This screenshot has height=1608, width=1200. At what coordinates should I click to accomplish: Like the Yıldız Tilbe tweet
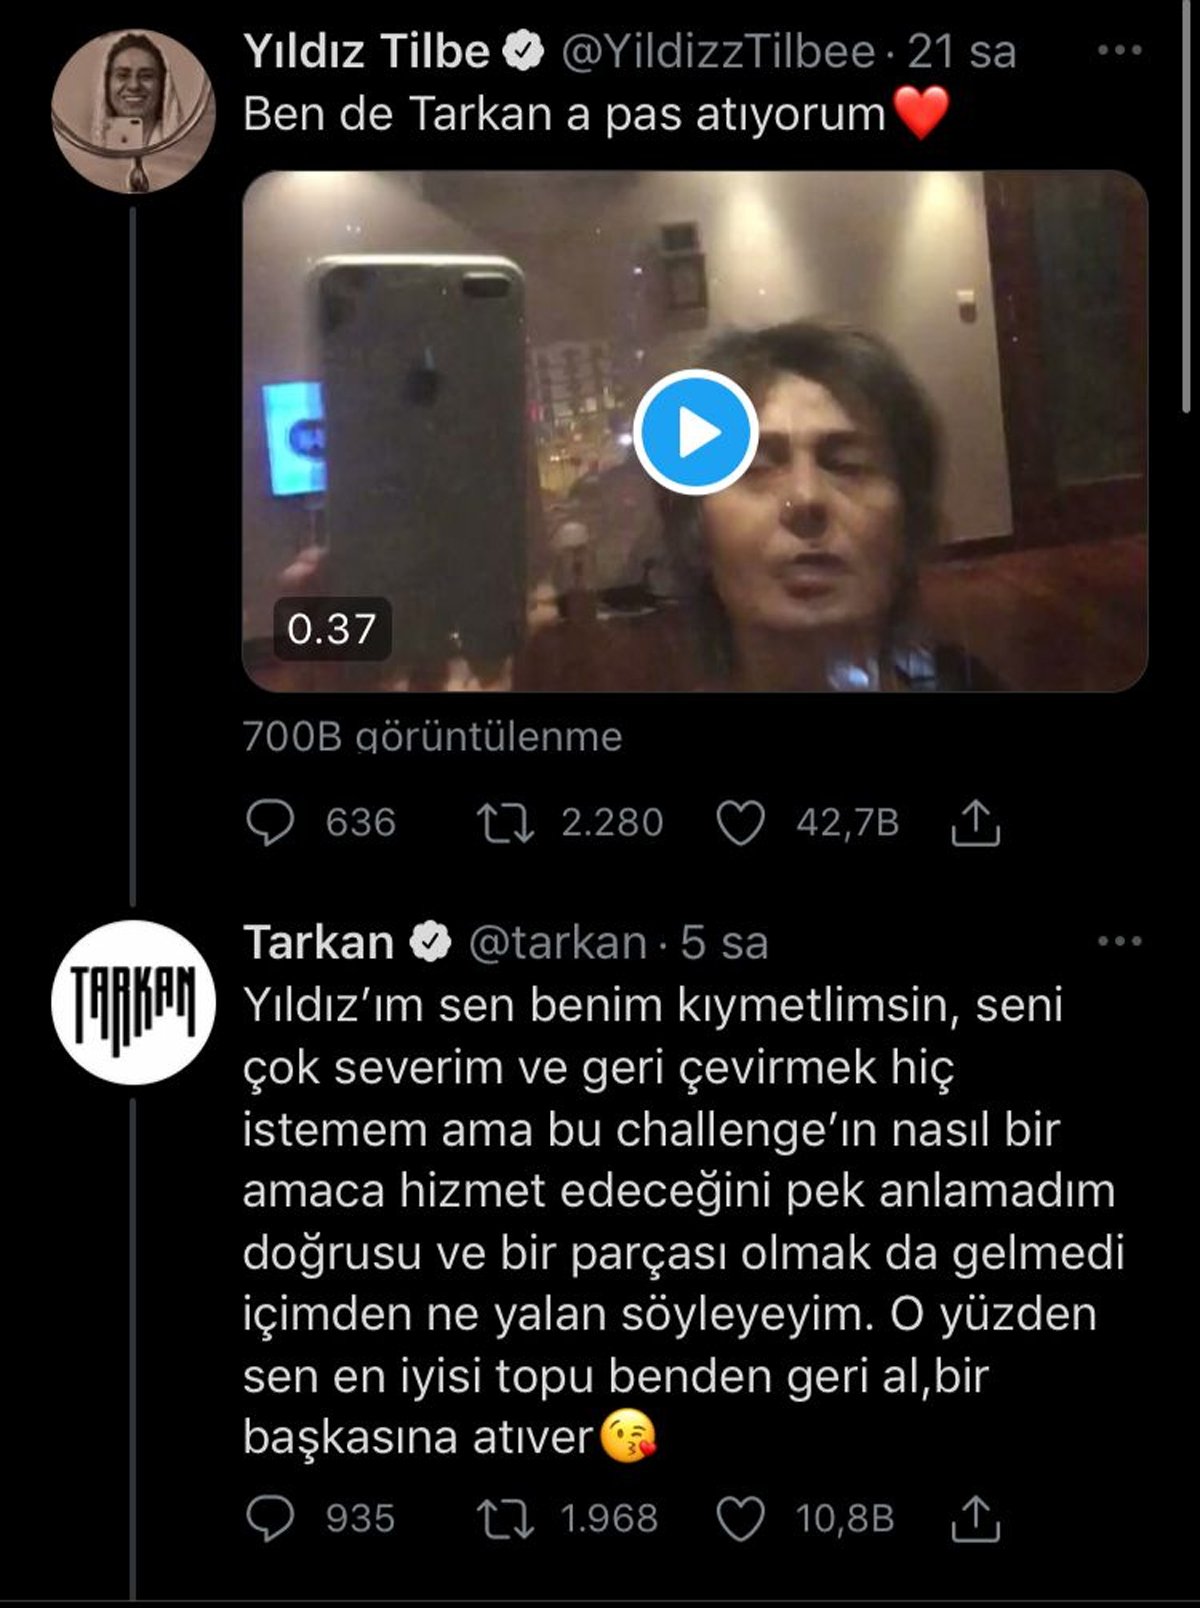pos(741,823)
